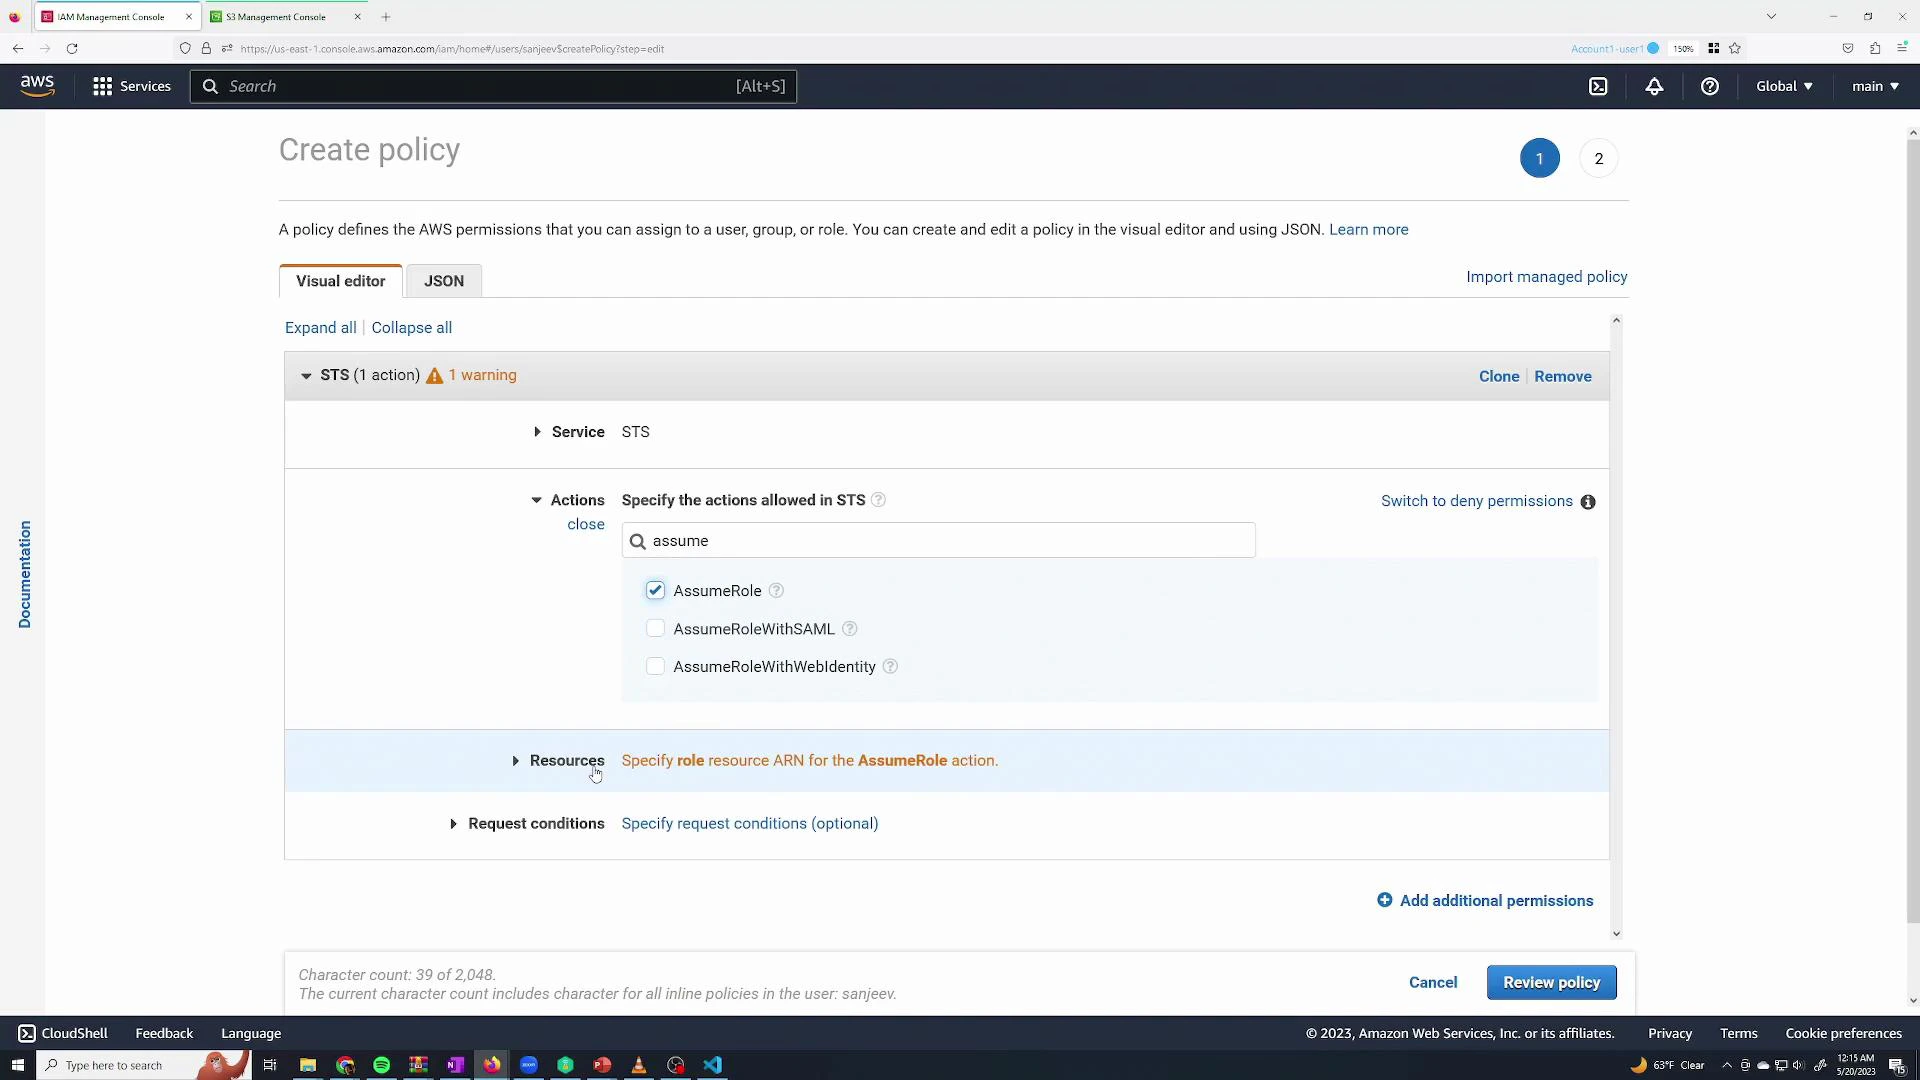This screenshot has height=1080, width=1920.
Task: Click the AWS help question mark icon
Action: click(1710, 86)
